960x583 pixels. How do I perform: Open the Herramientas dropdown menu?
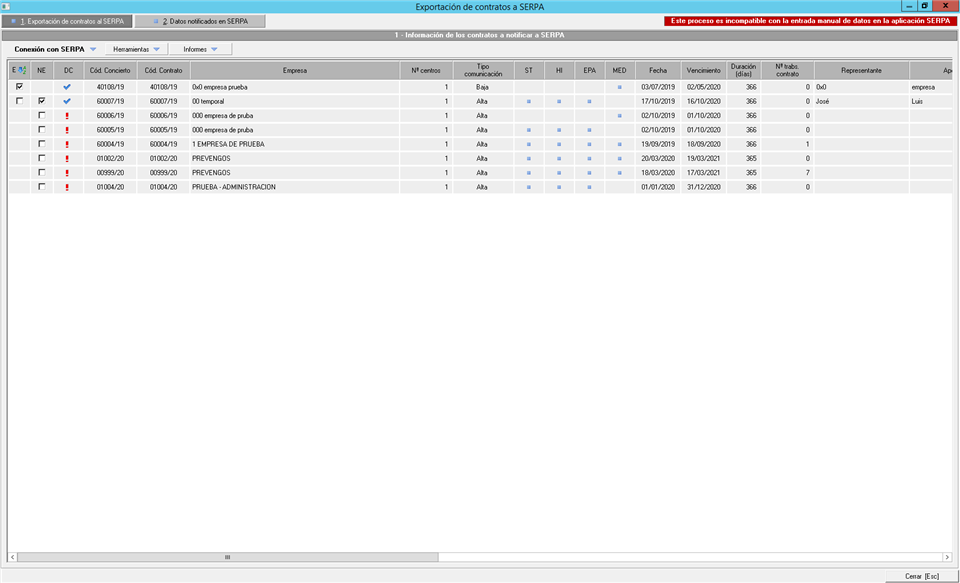[x=137, y=49]
